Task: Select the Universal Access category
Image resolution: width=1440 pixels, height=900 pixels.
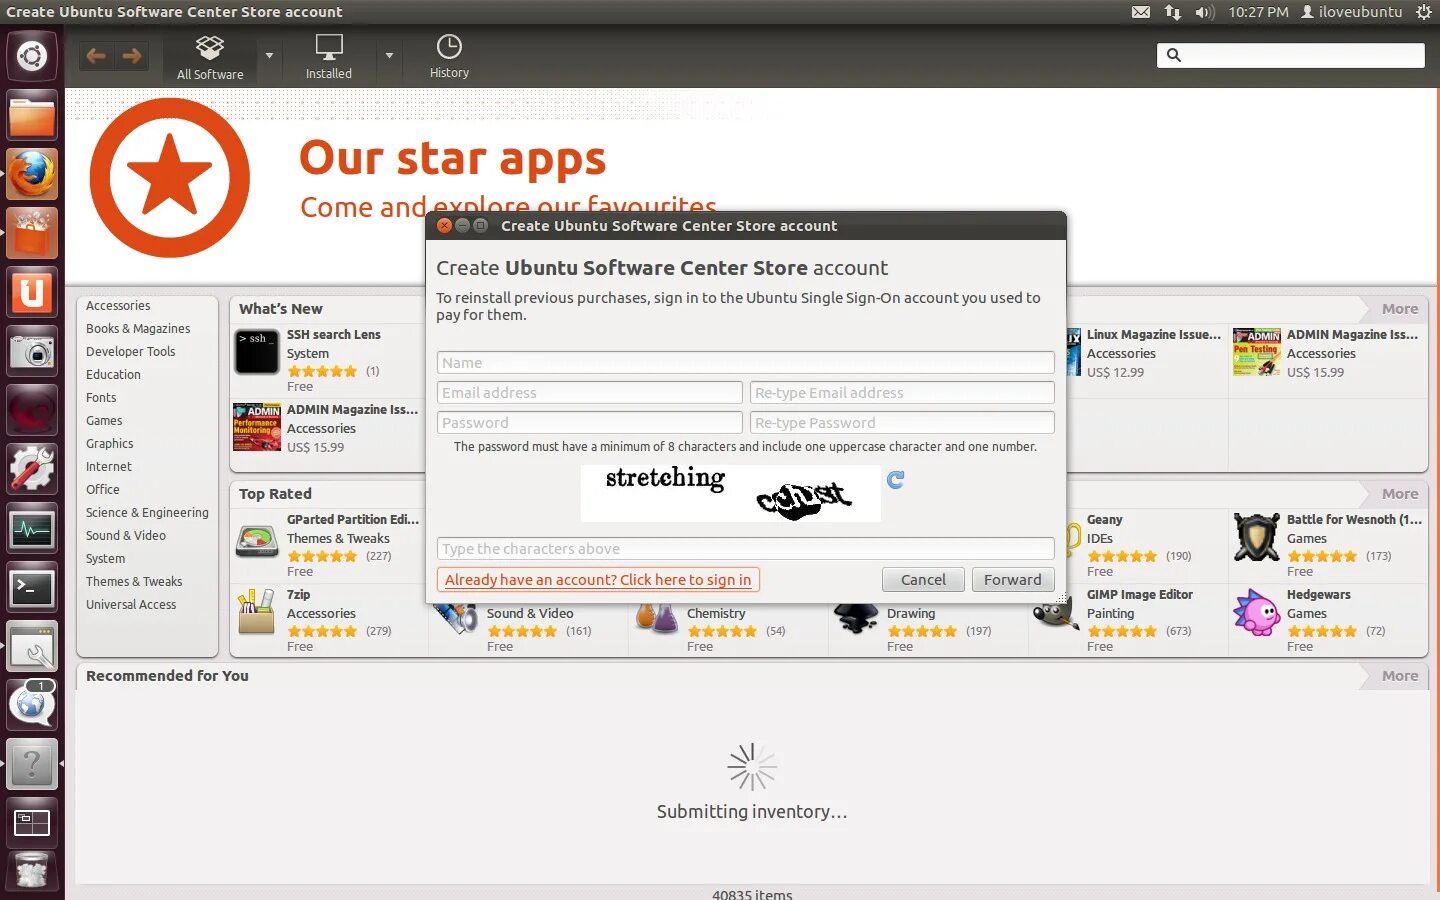Action: point(131,605)
